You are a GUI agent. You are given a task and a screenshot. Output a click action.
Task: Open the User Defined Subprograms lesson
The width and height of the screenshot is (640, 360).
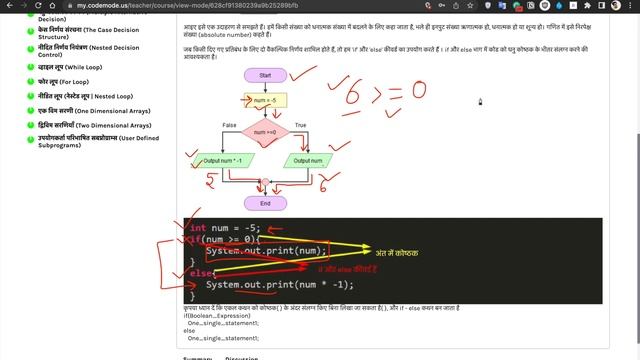click(x=98, y=141)
